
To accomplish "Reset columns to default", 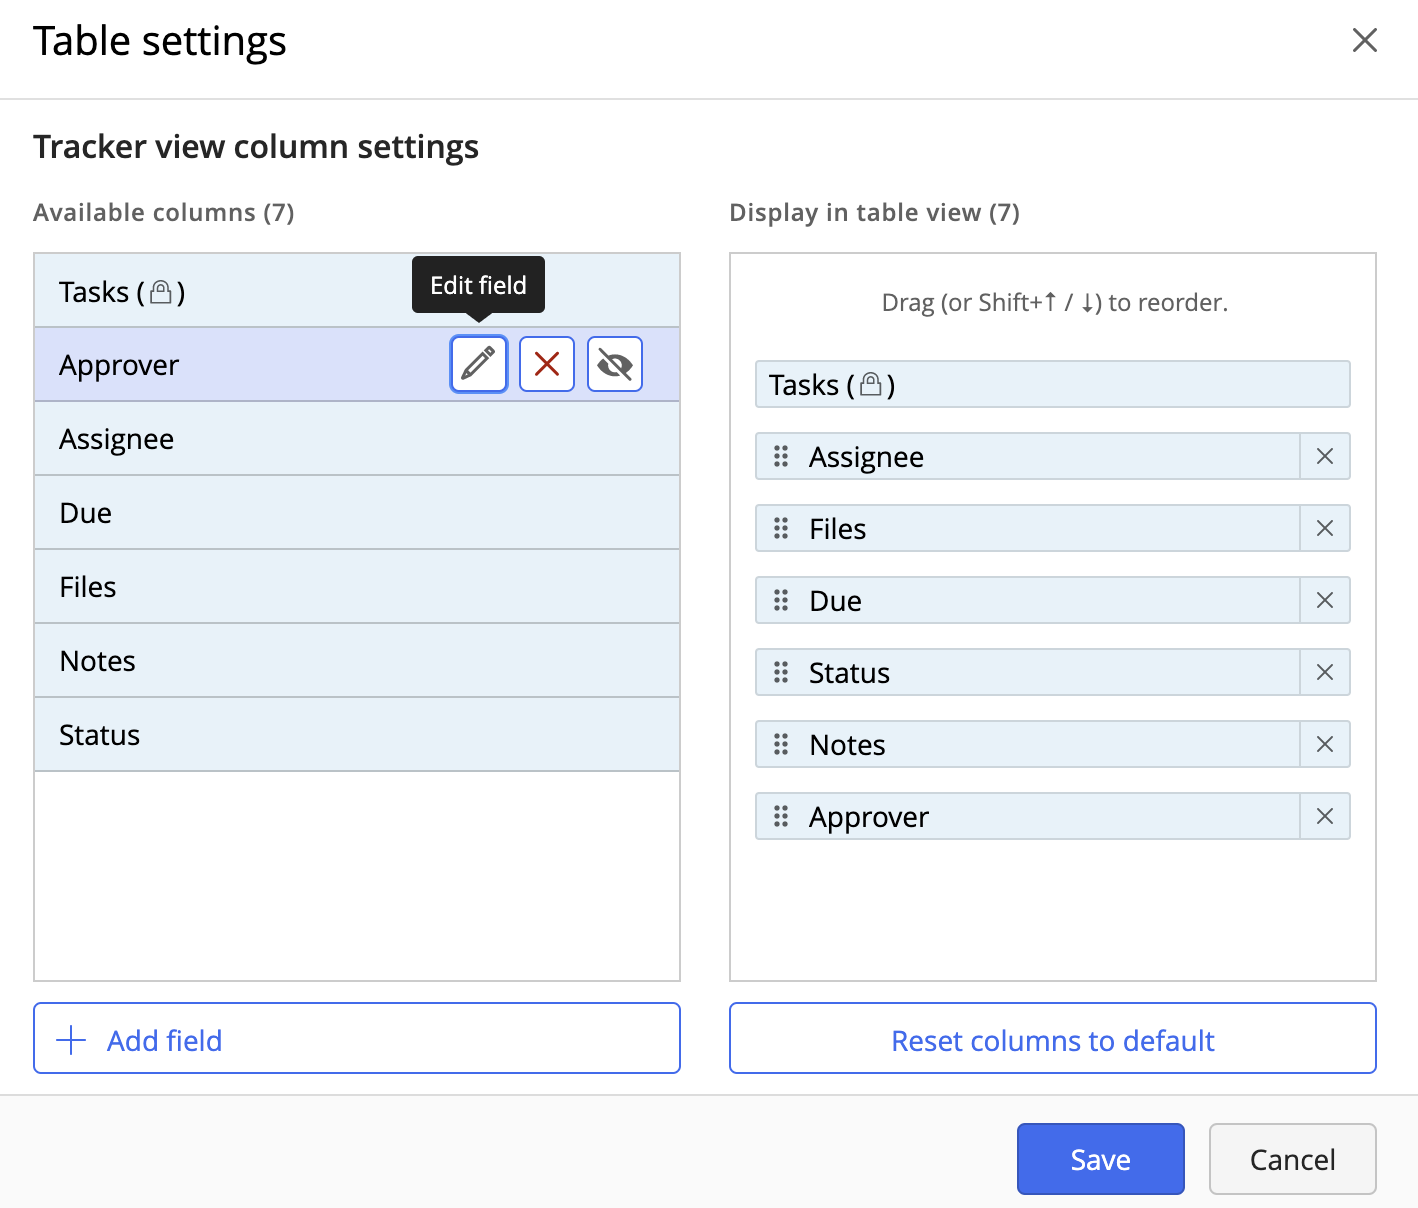I will coord(1052,1040).
